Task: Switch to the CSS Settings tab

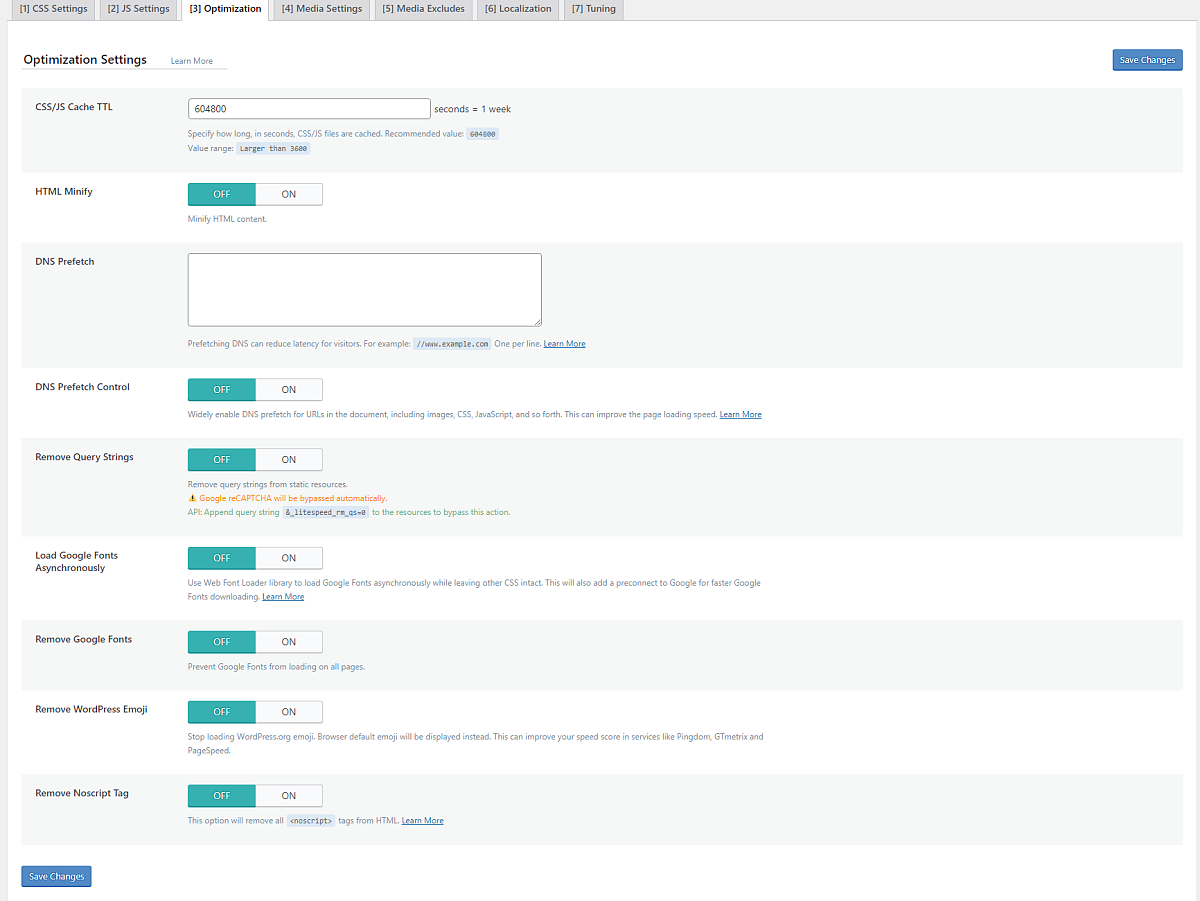Action: (x=53, y=9)
